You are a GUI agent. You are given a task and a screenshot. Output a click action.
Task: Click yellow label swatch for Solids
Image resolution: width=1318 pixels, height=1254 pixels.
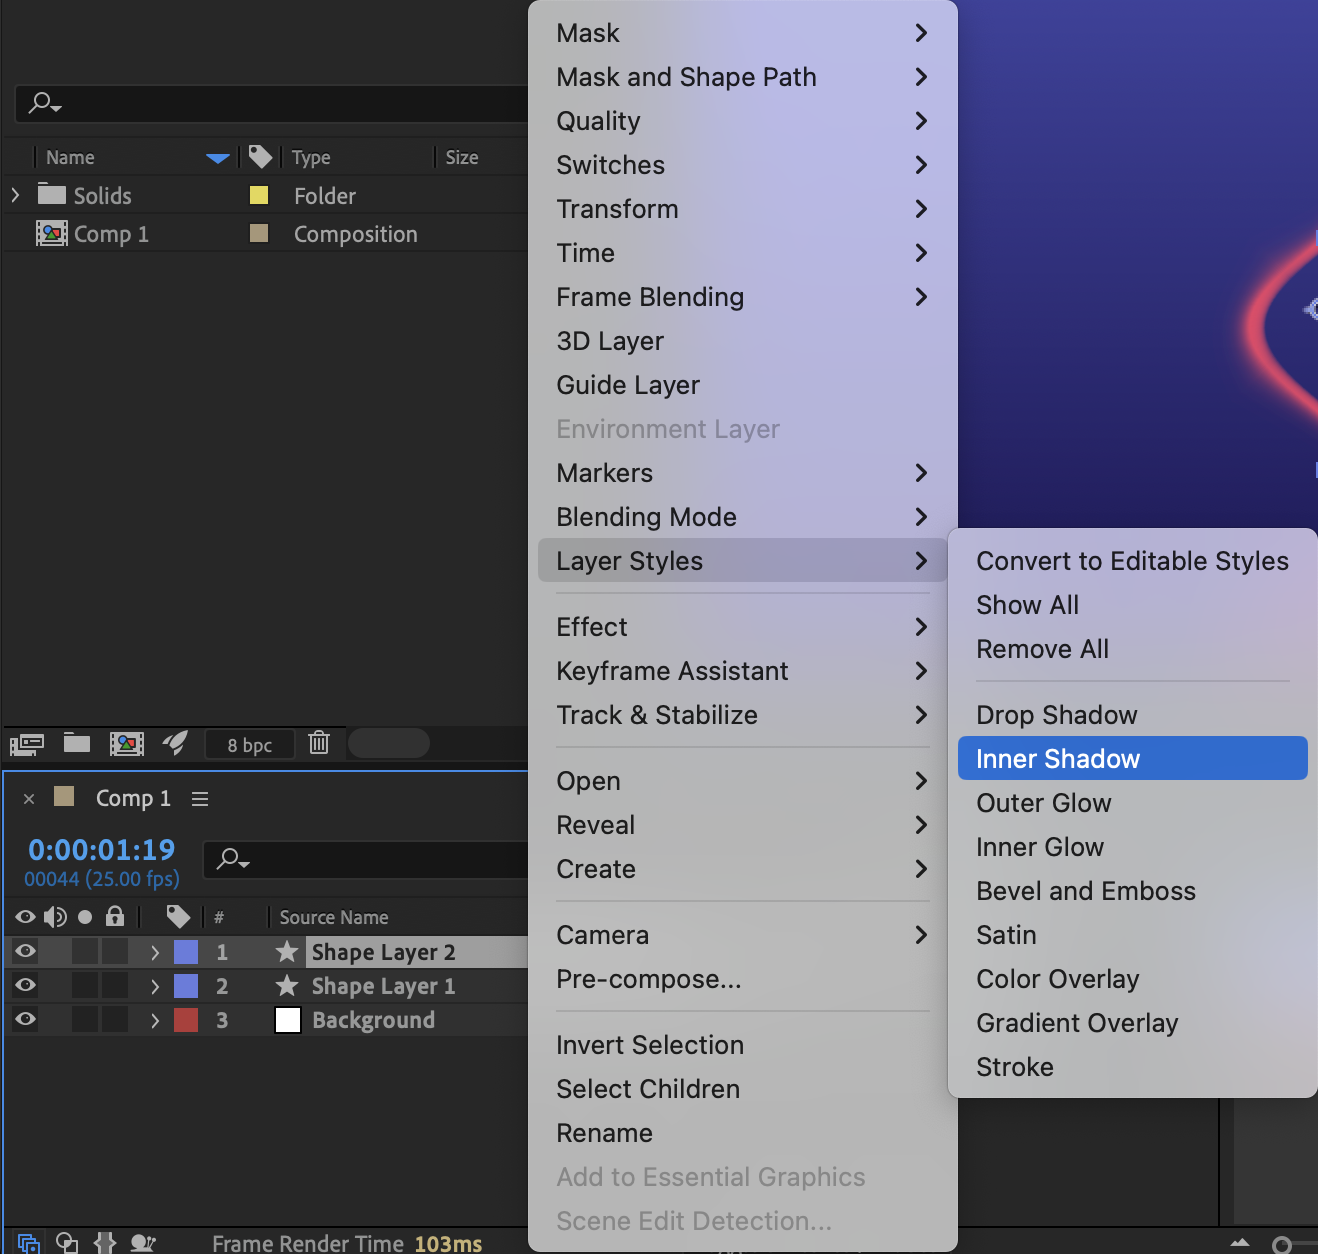pyautogui.click(x=259, y=195)
